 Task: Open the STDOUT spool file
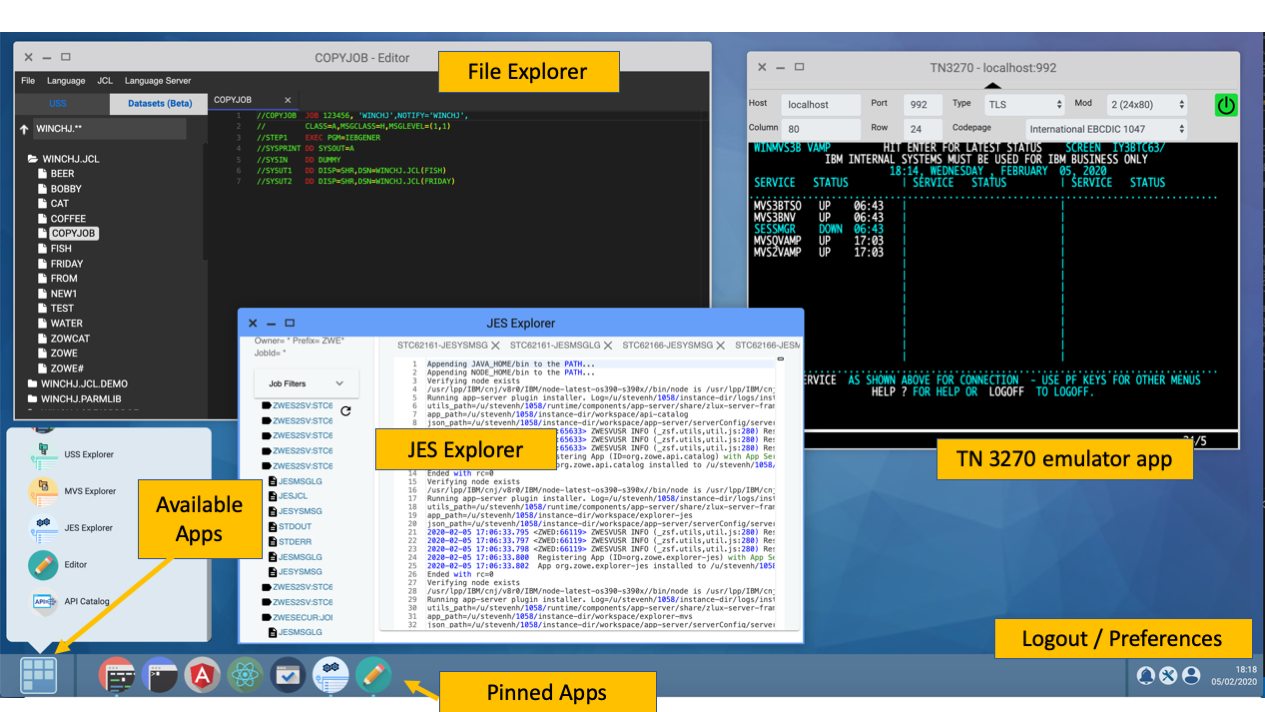(x=296, y=526)
